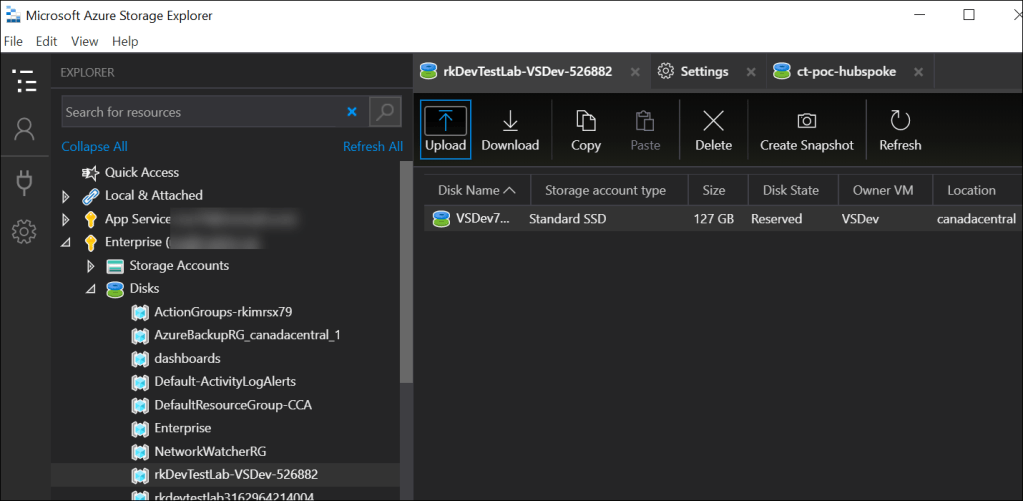Open the Connect plug icon in sidebar
Screen dimensions: 1023x501
(x=24, y=181)
